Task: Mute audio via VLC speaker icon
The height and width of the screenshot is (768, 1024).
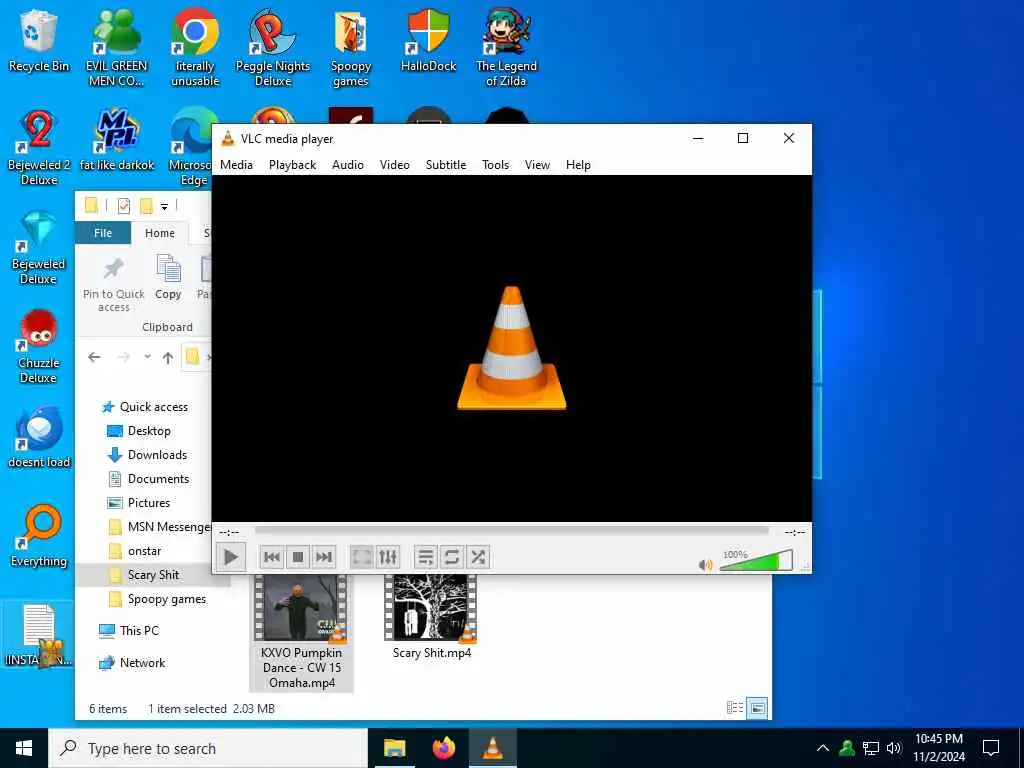Action: [705, 565]
